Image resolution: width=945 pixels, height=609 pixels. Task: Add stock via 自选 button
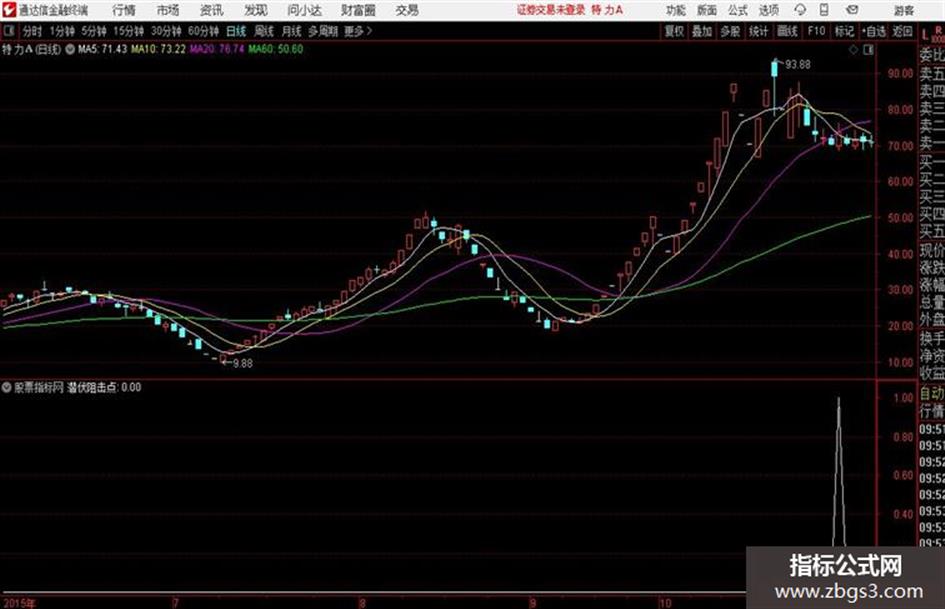[x=874, y=31]
